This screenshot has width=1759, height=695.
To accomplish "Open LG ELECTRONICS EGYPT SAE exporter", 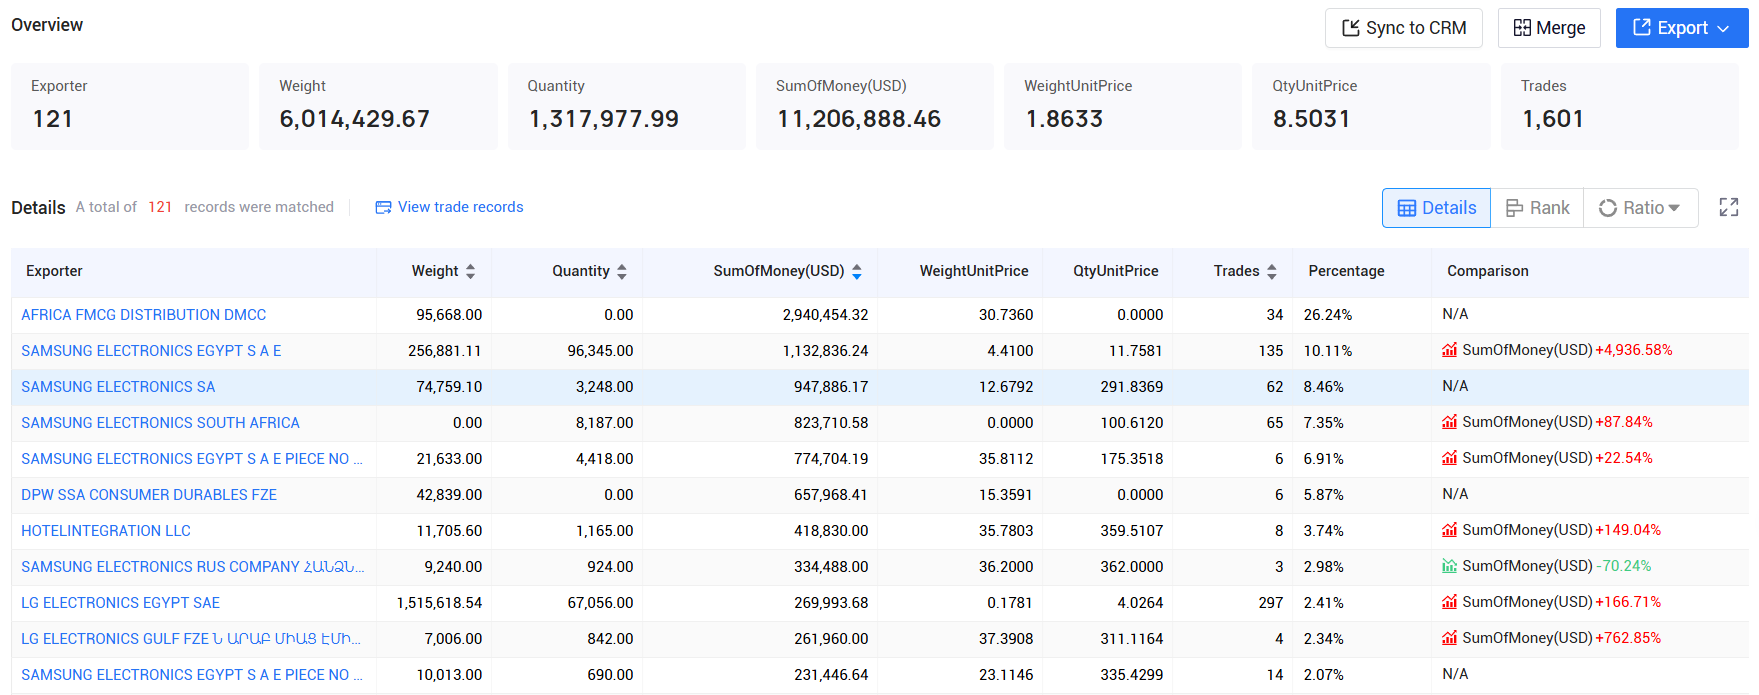I will coord(120,603).
